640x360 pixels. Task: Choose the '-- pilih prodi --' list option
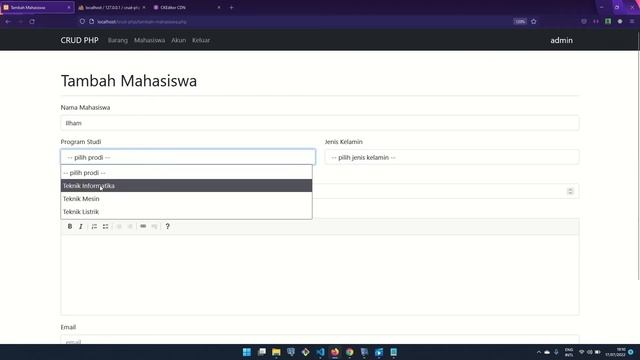click(x=187, y=173)
